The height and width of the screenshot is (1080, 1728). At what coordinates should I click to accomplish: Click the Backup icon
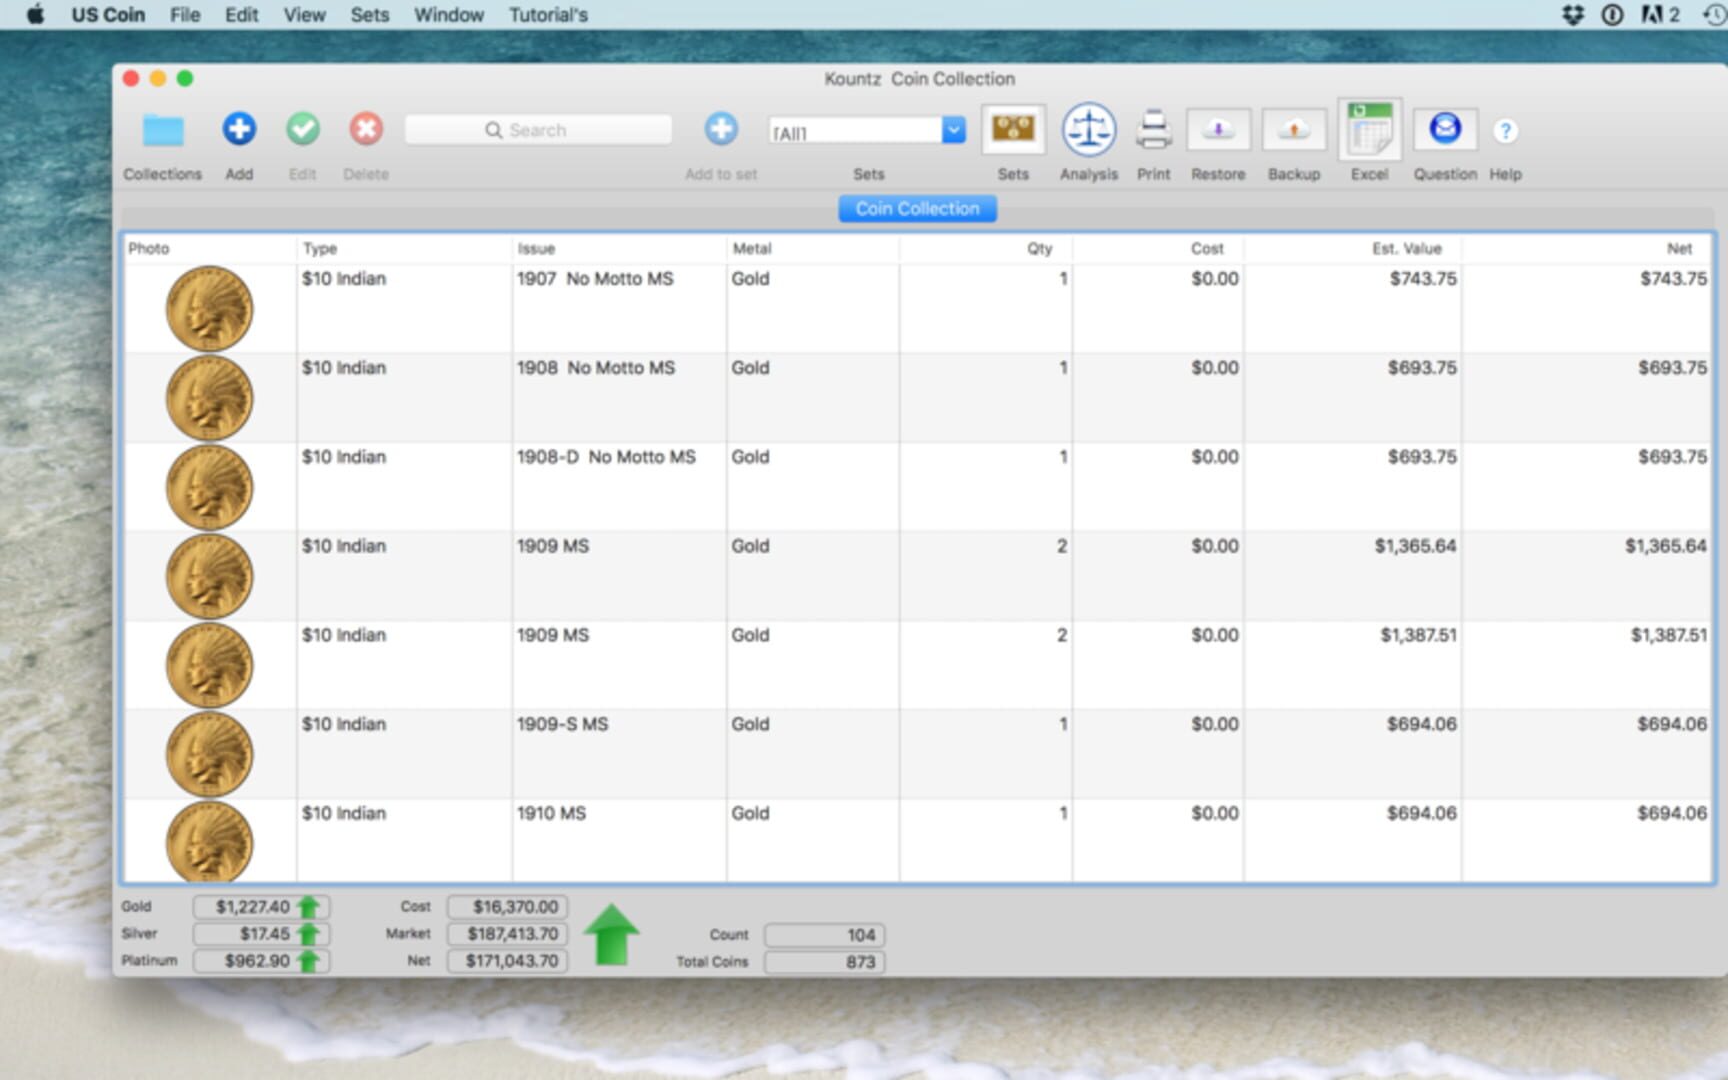click(x=1293, y=130)
